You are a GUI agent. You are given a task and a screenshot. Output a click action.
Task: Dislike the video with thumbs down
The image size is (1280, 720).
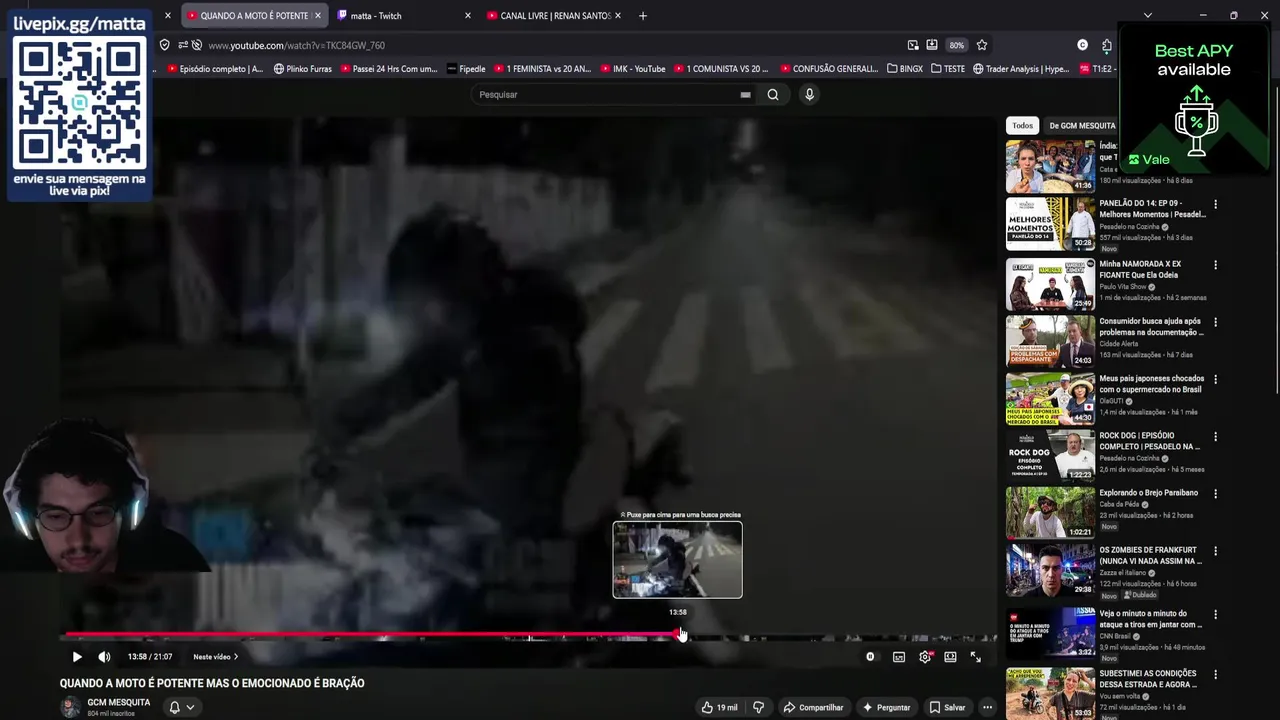(759, 707)
